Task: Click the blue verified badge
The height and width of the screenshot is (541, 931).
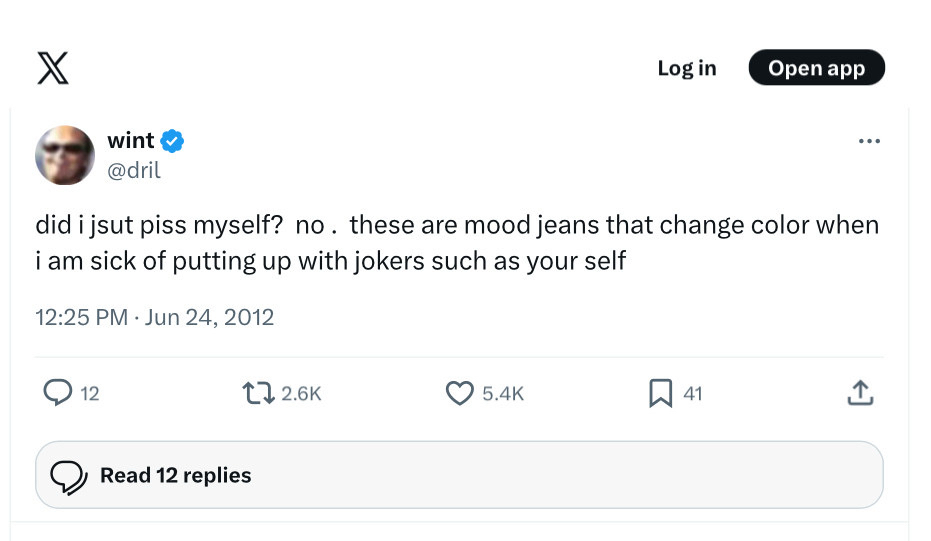Action: tap(172, 141)
